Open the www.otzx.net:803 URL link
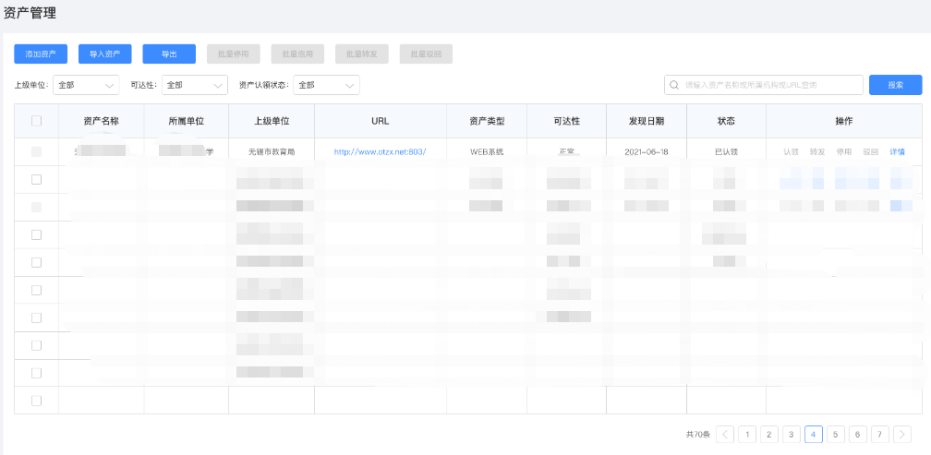Screen dimensions: 931x455 (380, 152)
